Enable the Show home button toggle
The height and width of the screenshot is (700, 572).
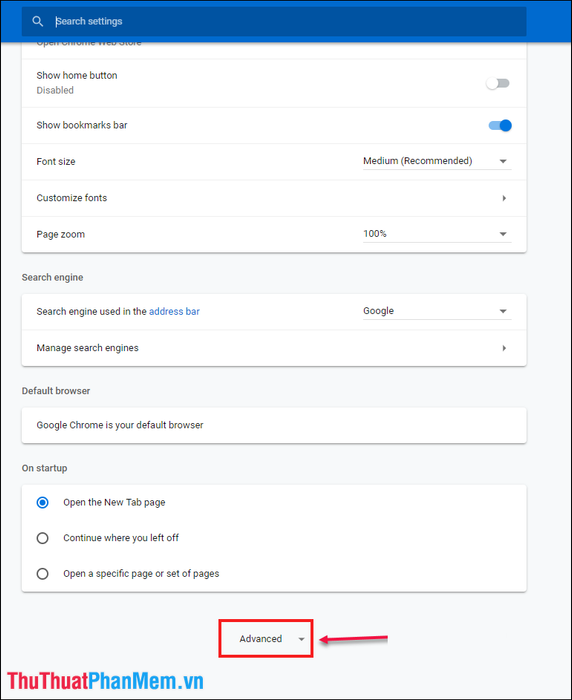498,83
